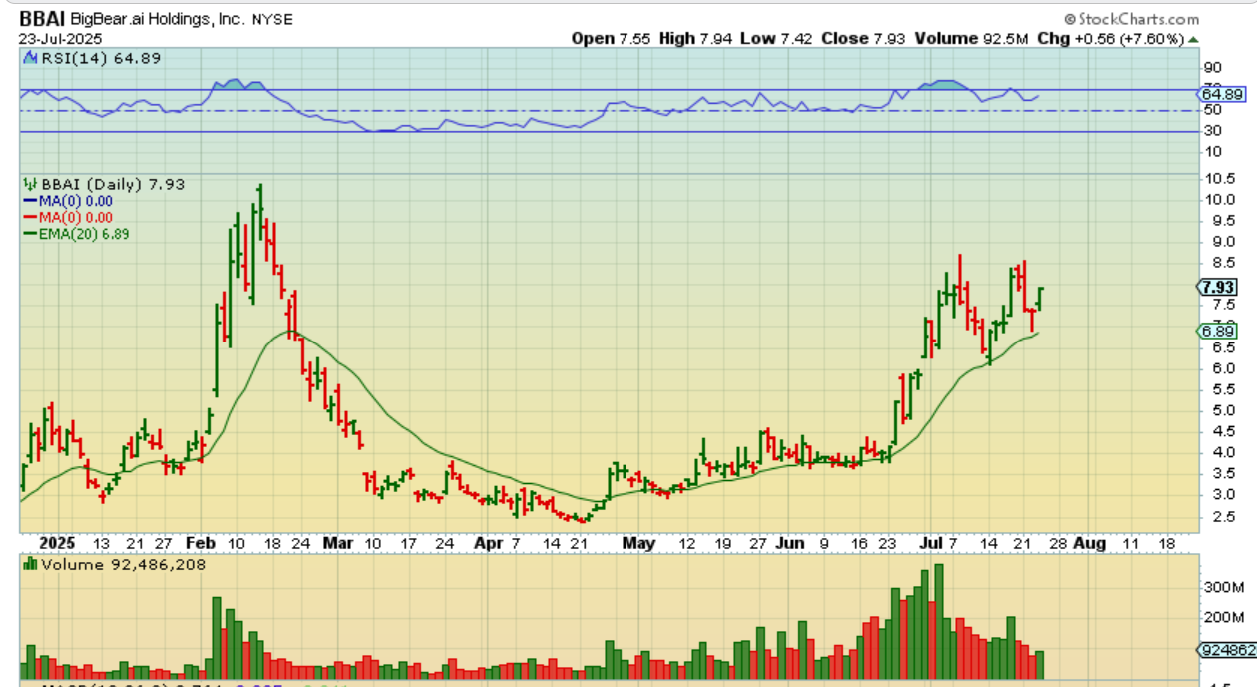
Task: Click the green EMA(20) legend line swatch
Action: [x=30, y=233]
